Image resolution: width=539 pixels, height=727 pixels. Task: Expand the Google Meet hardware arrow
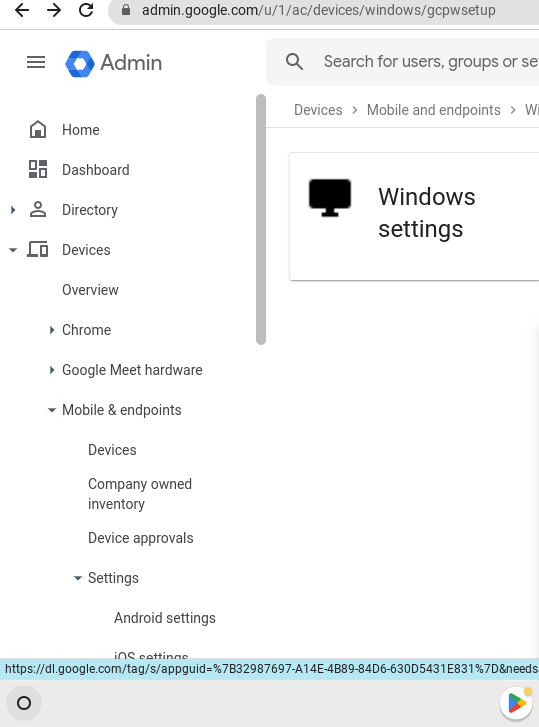tap(52, 370)
